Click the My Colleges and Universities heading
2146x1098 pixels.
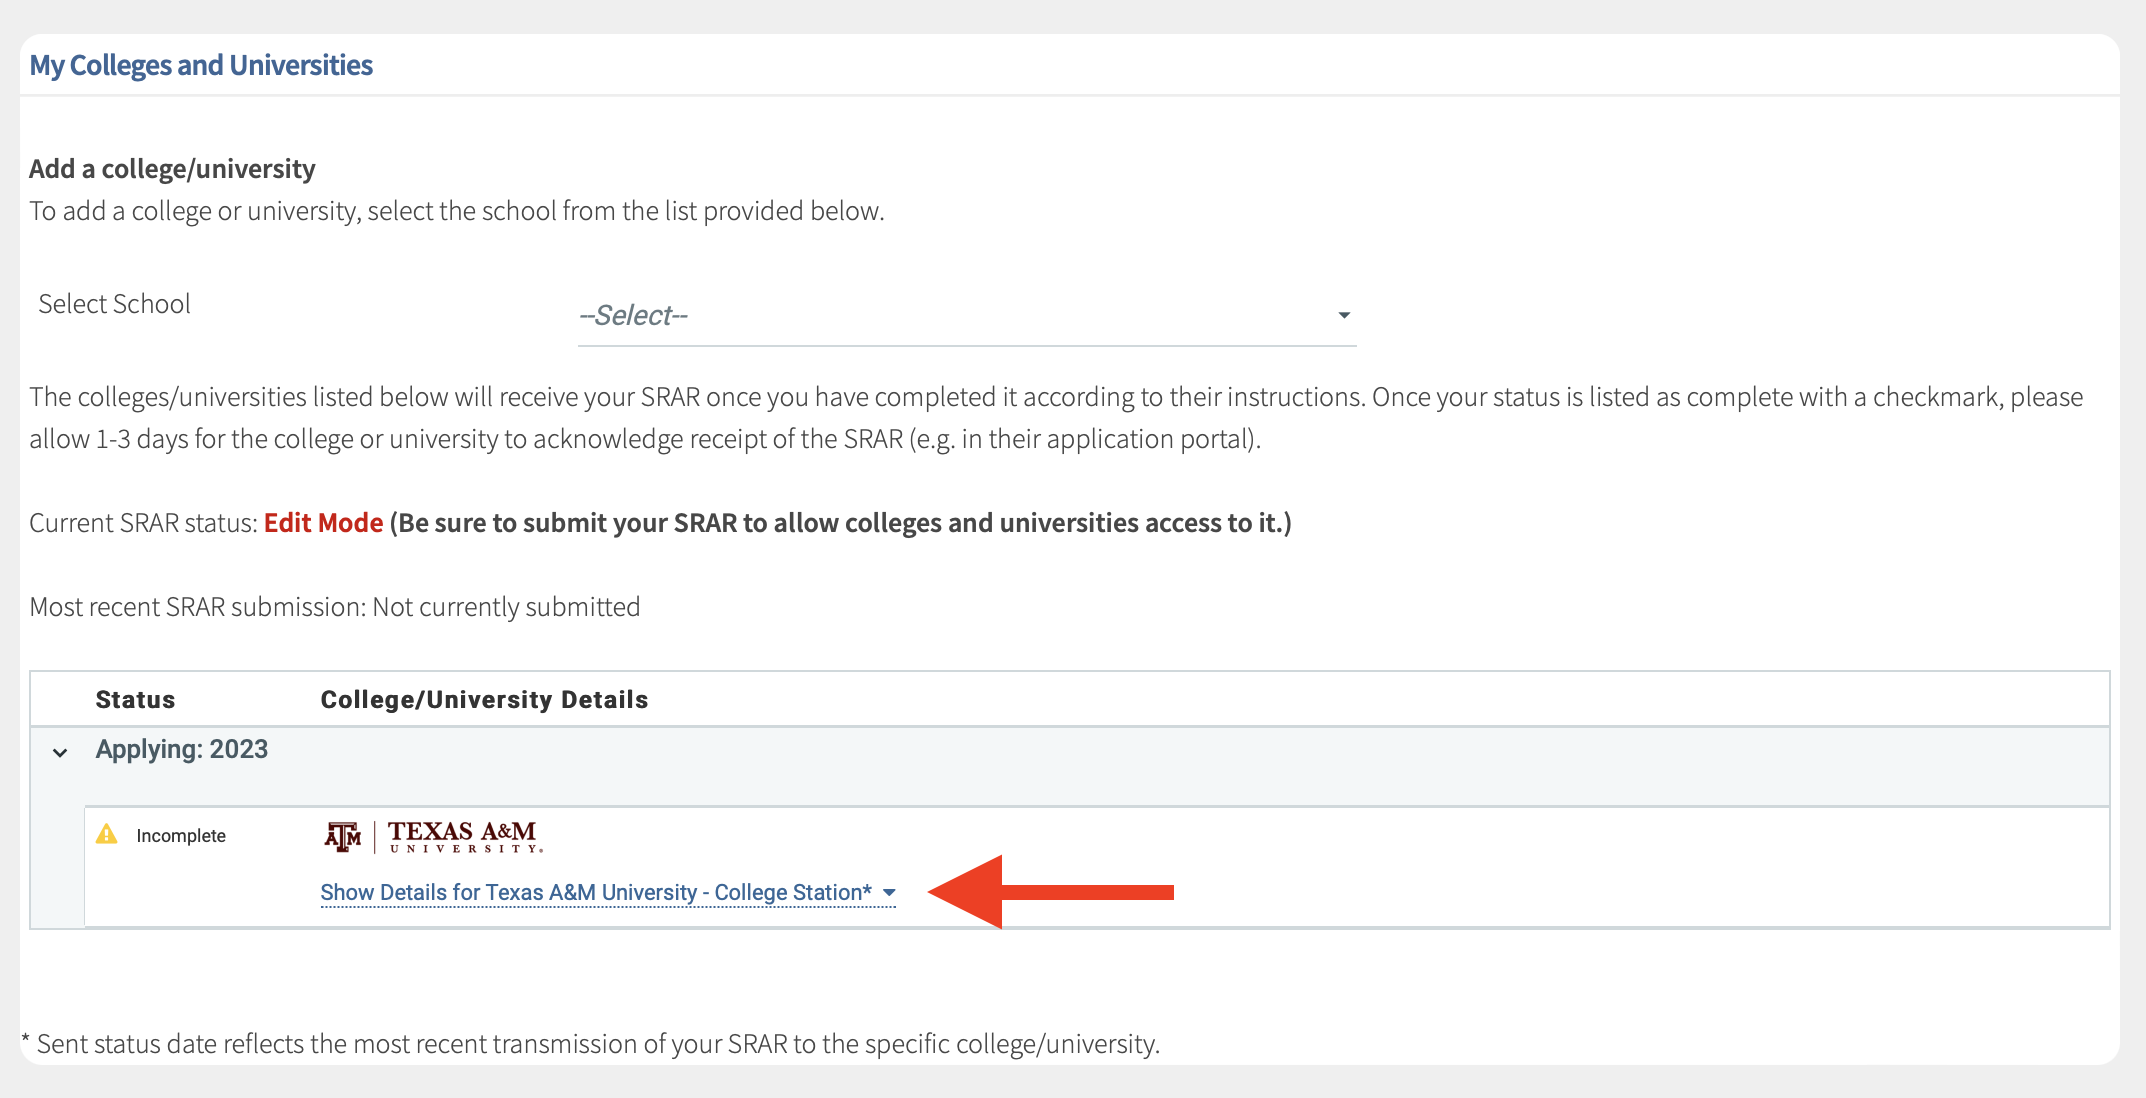tap(201, 65)
